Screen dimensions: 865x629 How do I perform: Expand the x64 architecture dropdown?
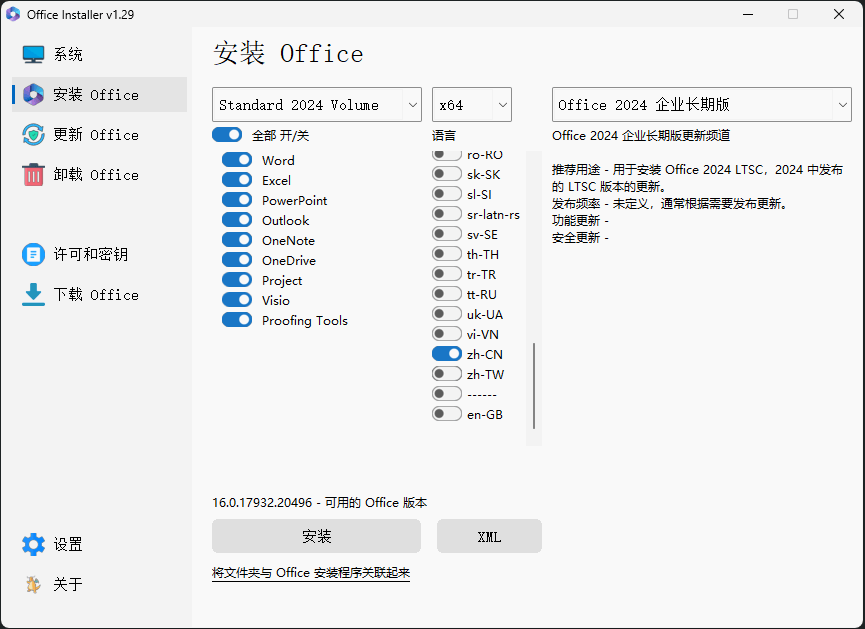[x=472, y=105]
